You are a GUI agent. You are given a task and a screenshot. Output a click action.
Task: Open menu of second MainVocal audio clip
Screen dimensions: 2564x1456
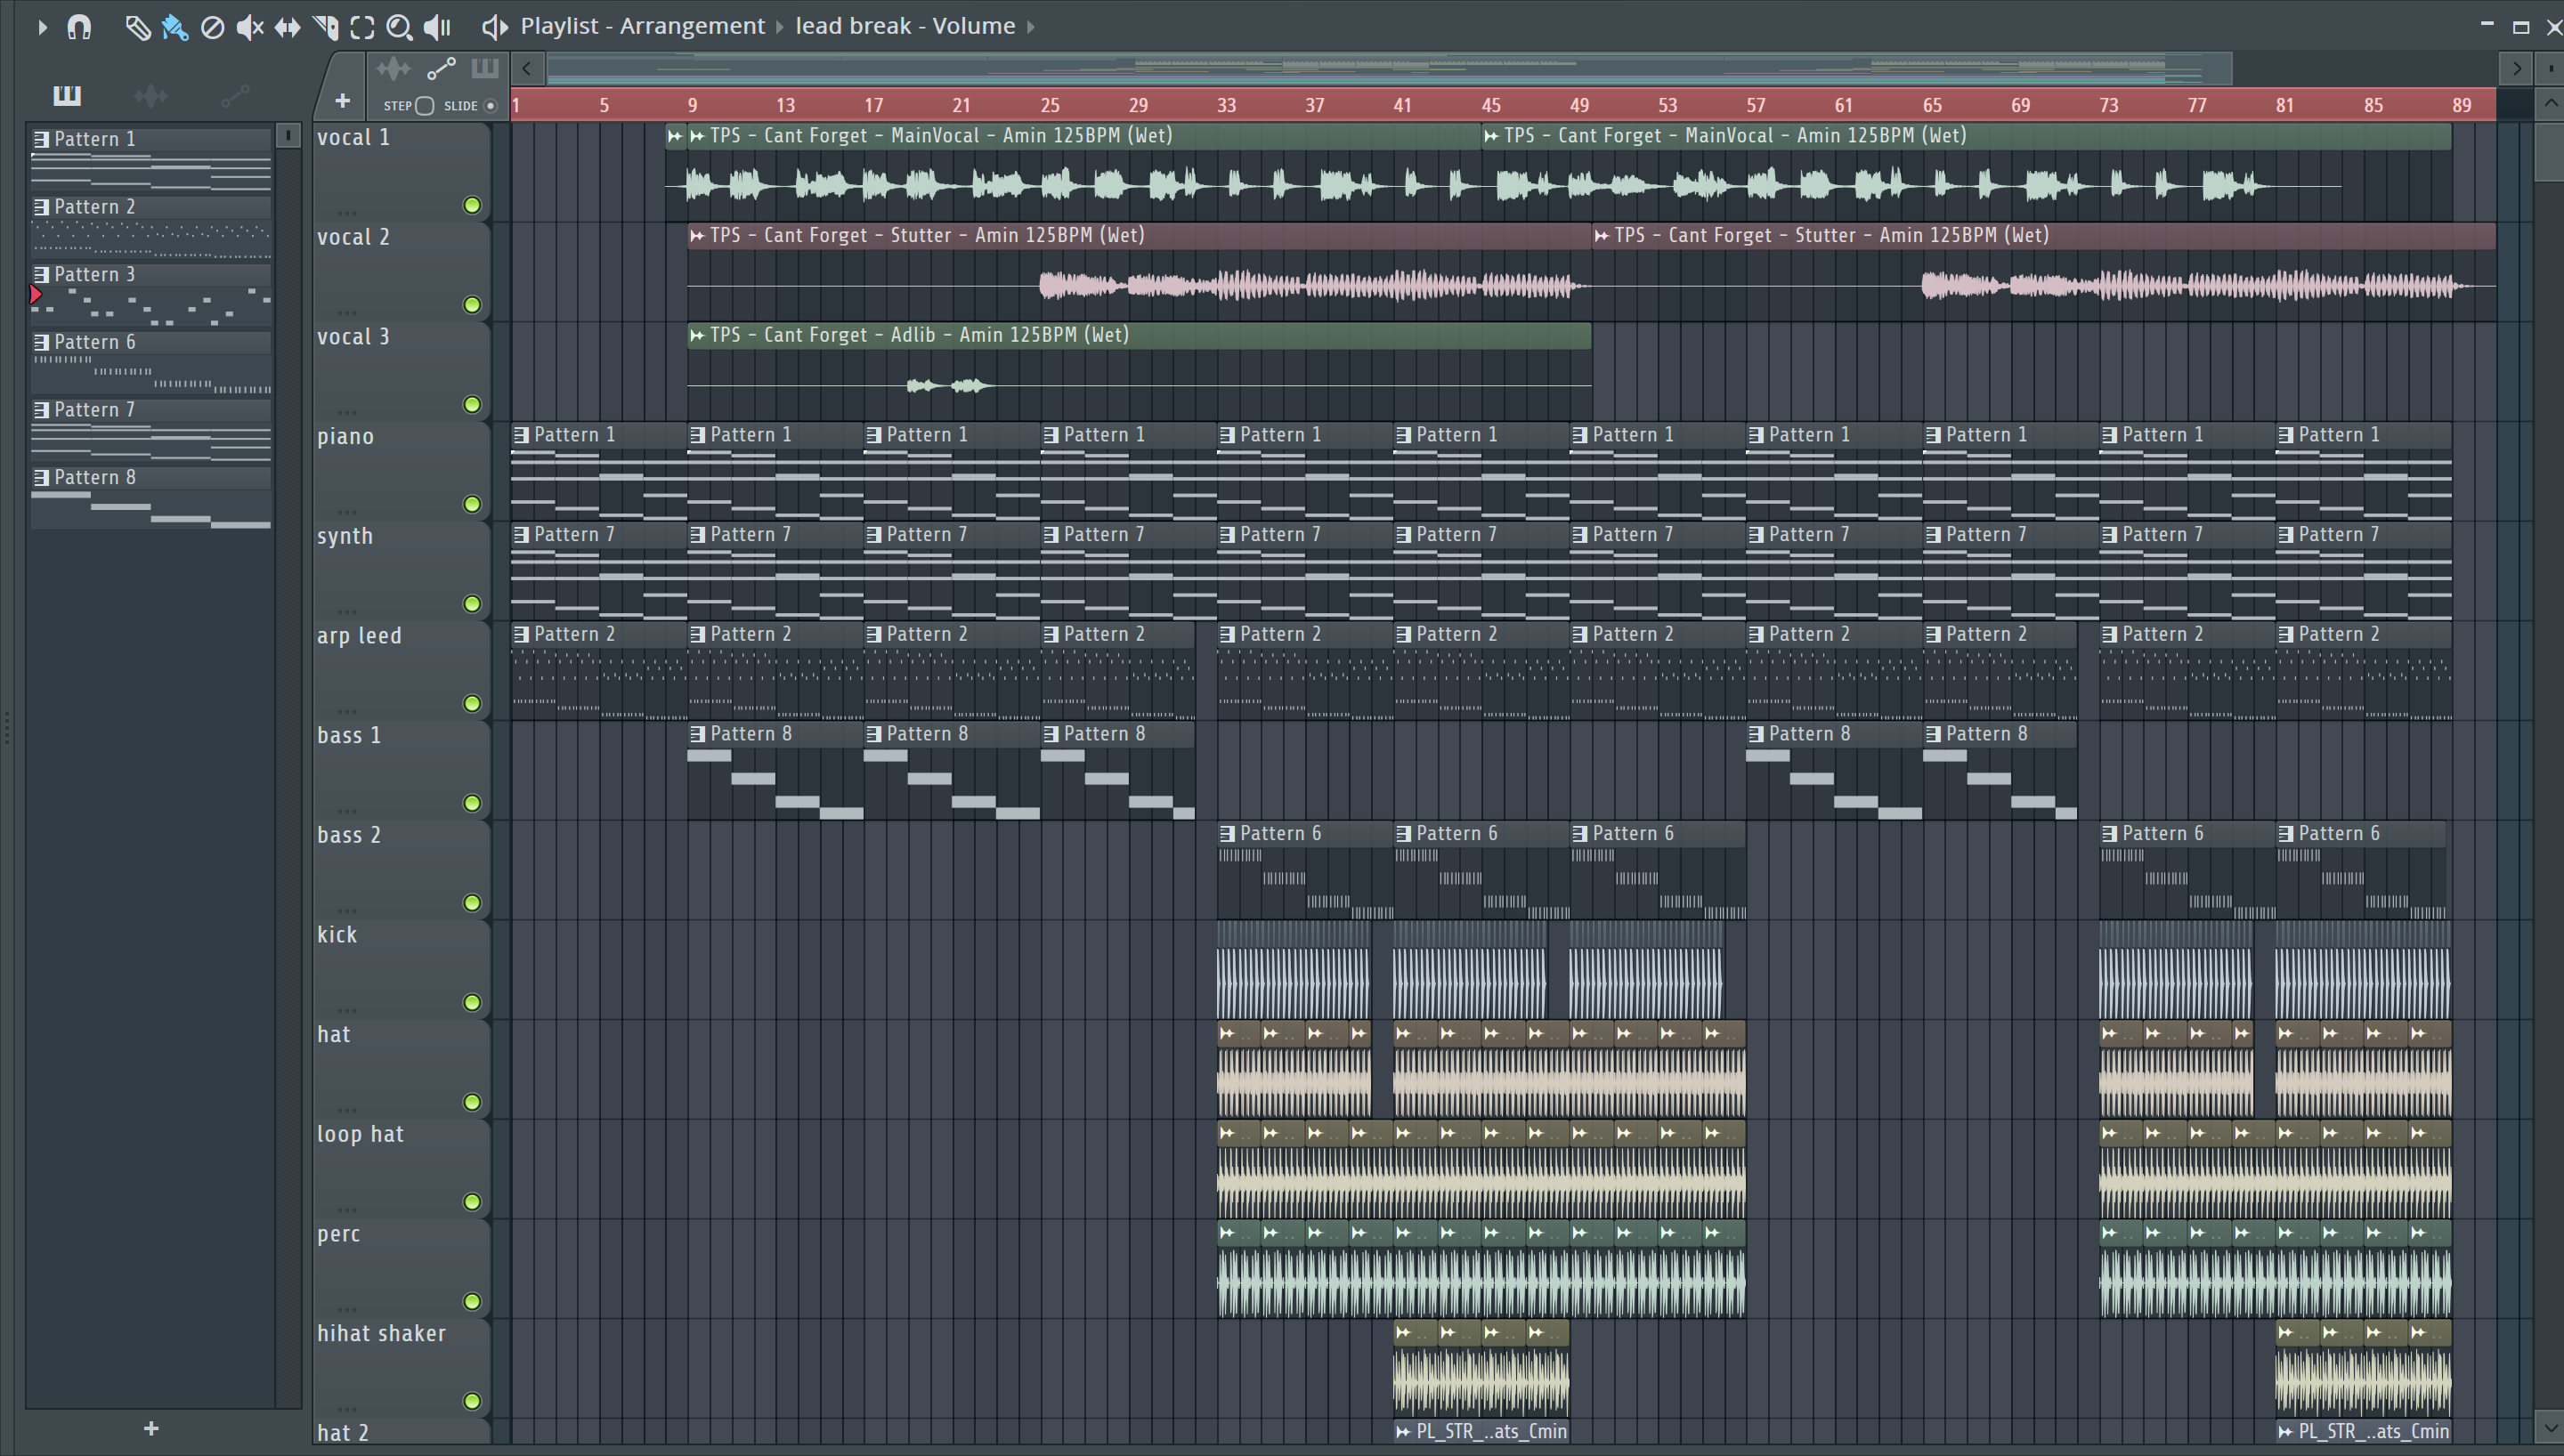coord(1491,136)
